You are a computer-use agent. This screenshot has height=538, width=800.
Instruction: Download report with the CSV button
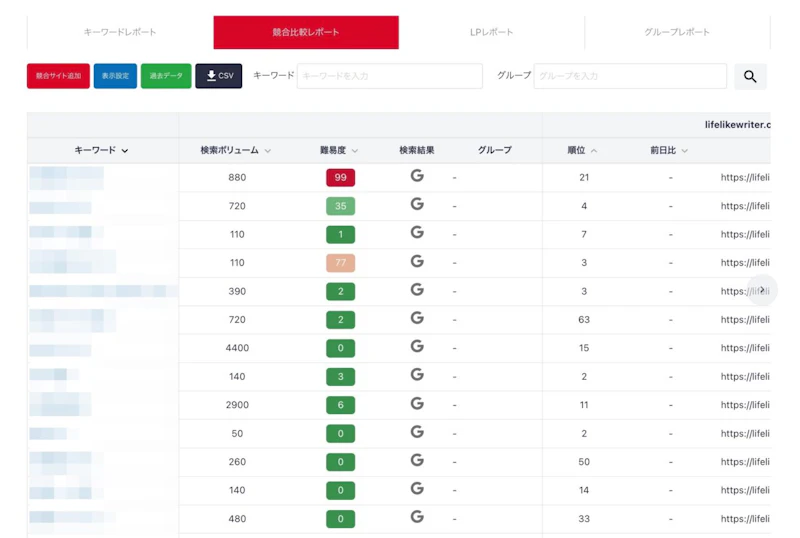[x=218, y=76]
